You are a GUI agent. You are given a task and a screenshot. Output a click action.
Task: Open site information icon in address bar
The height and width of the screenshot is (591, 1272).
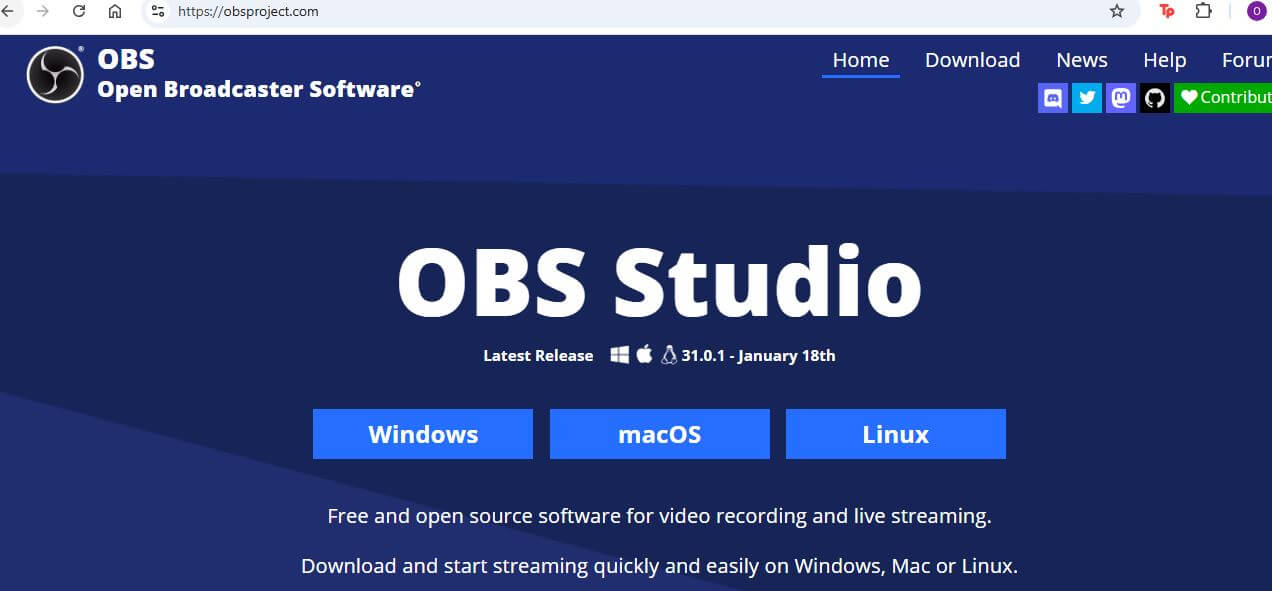[x=157, y=12]
